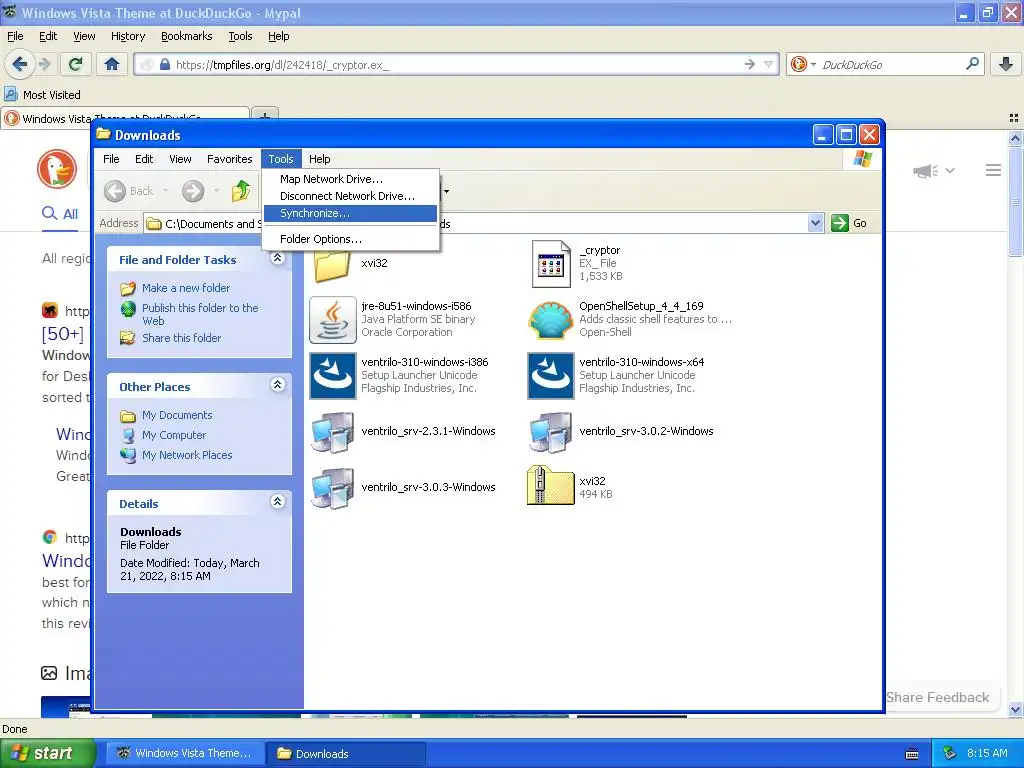Click the green Go arrow button
This screenshot has height=768, width=1024.
pyautogui.click(x=839, y=223)
